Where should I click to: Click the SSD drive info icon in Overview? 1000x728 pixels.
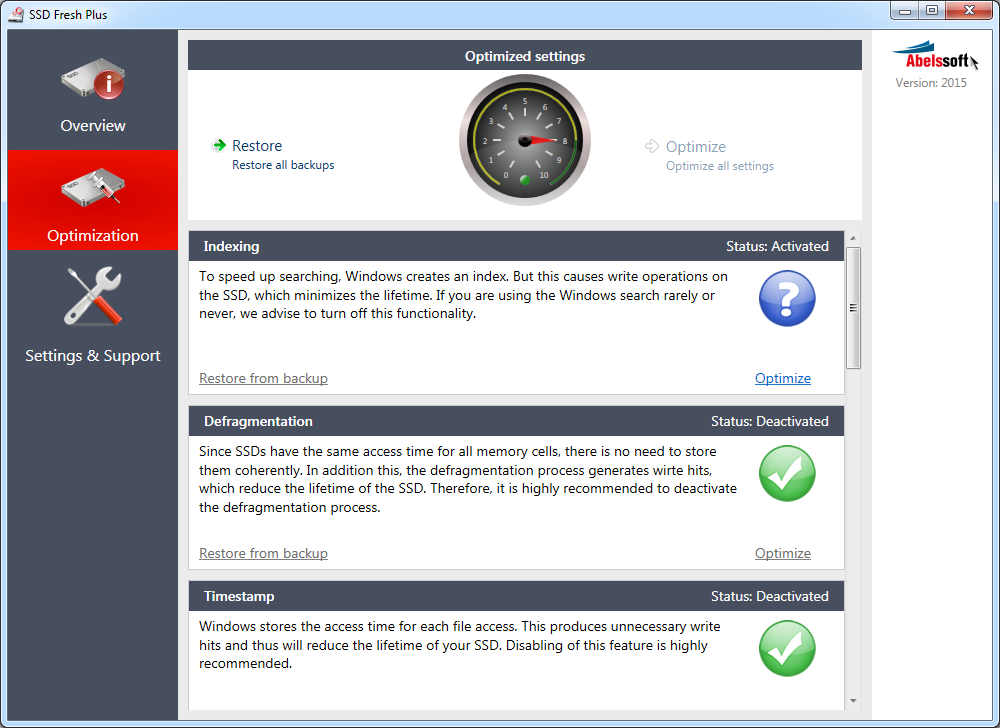point(93,78)
